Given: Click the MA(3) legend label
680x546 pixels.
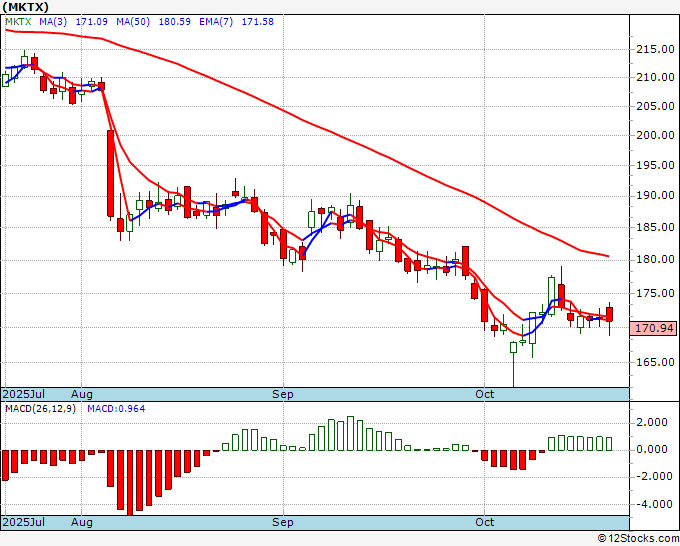Looking at the screenshot, I should point(53,22).
